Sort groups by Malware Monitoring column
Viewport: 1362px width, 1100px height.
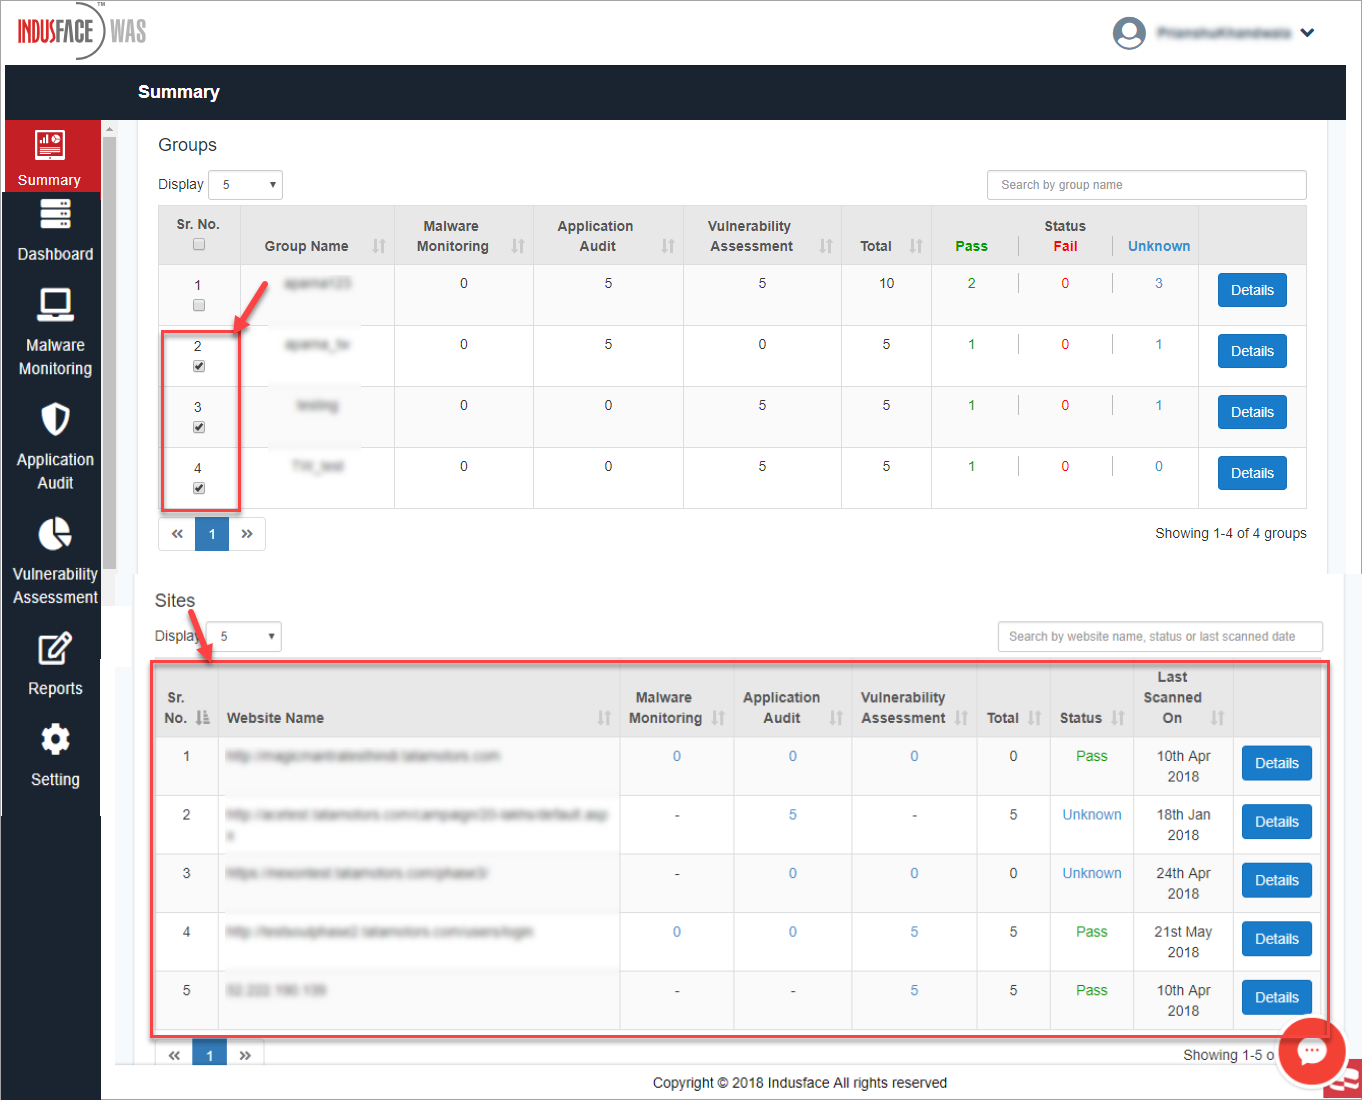518,246
